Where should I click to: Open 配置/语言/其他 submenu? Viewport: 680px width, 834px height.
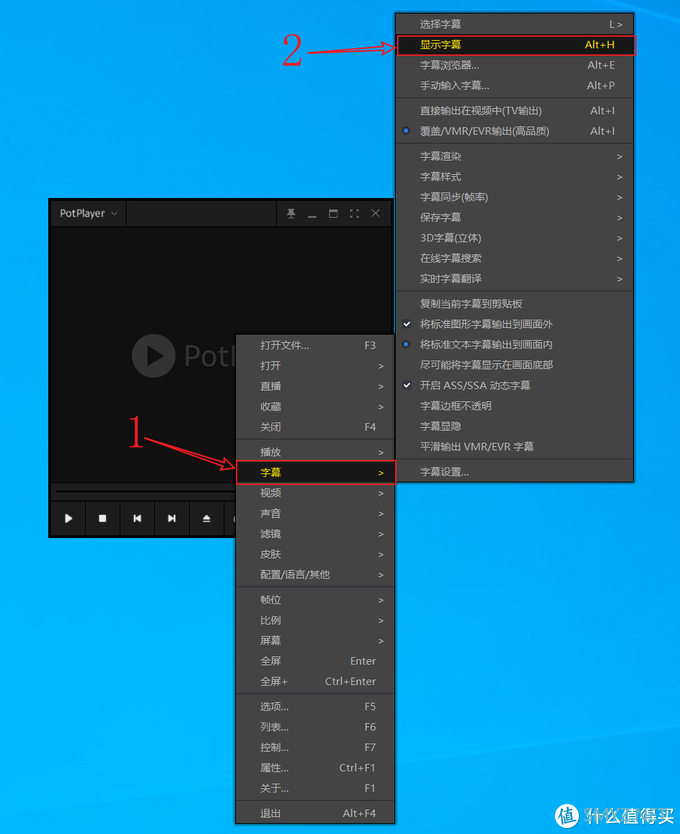coord(315,575)
